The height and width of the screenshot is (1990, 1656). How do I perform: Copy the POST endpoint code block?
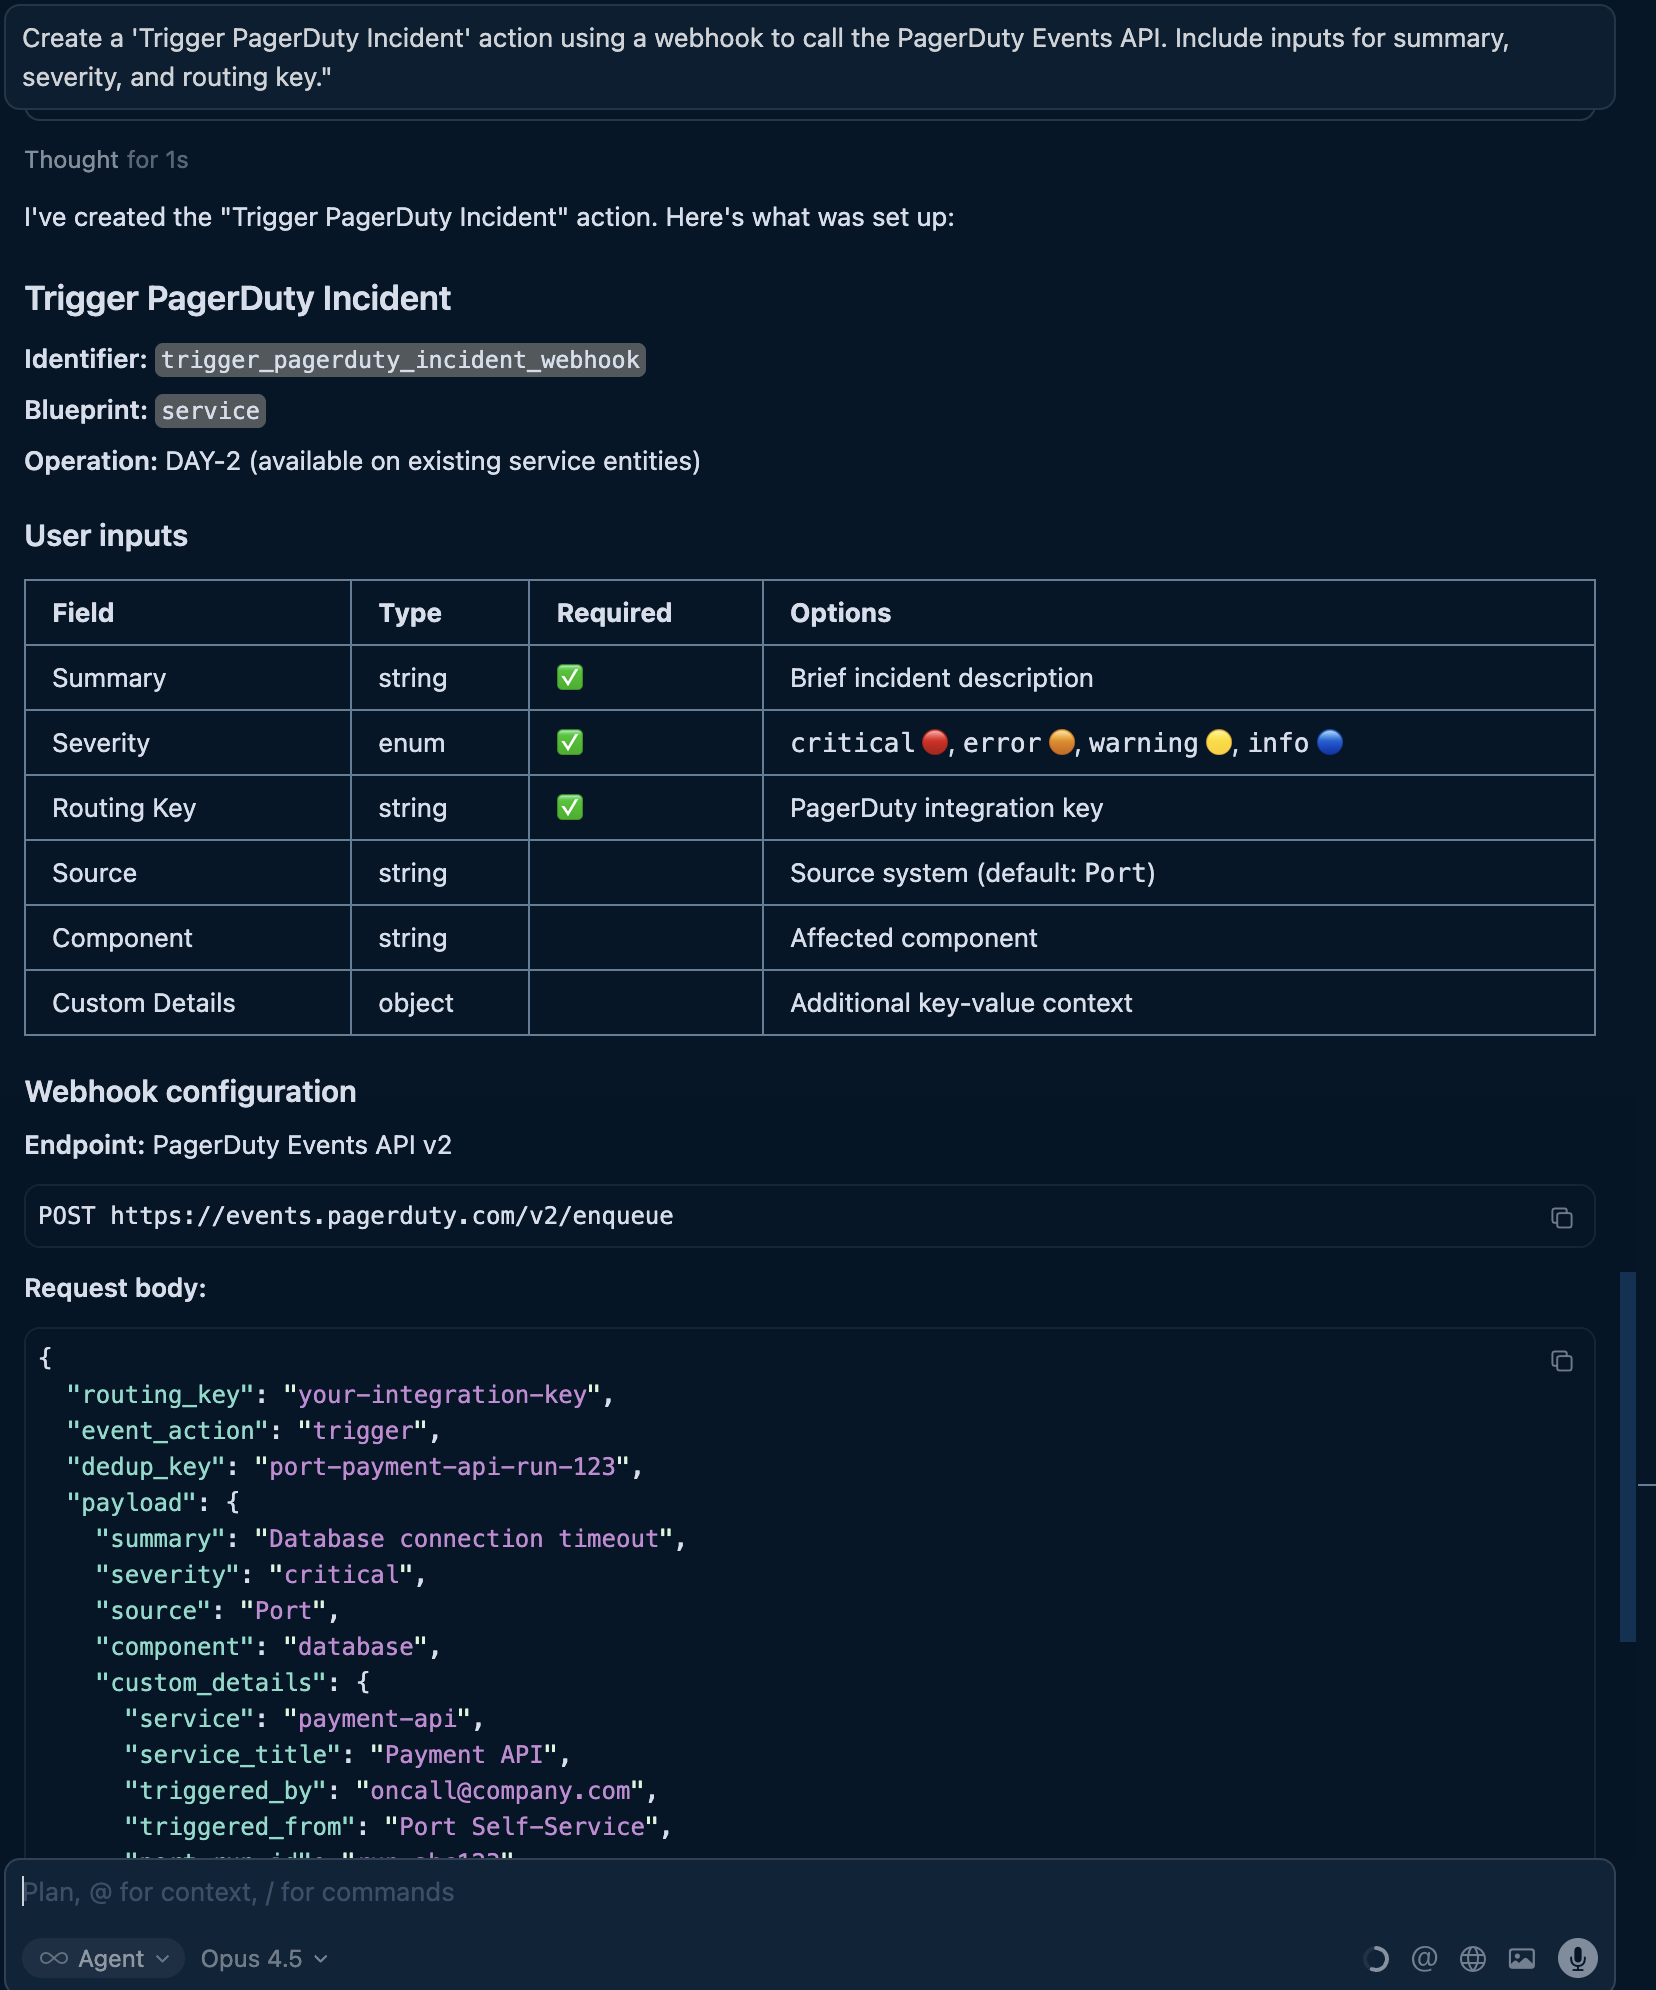[1561, 1217]
